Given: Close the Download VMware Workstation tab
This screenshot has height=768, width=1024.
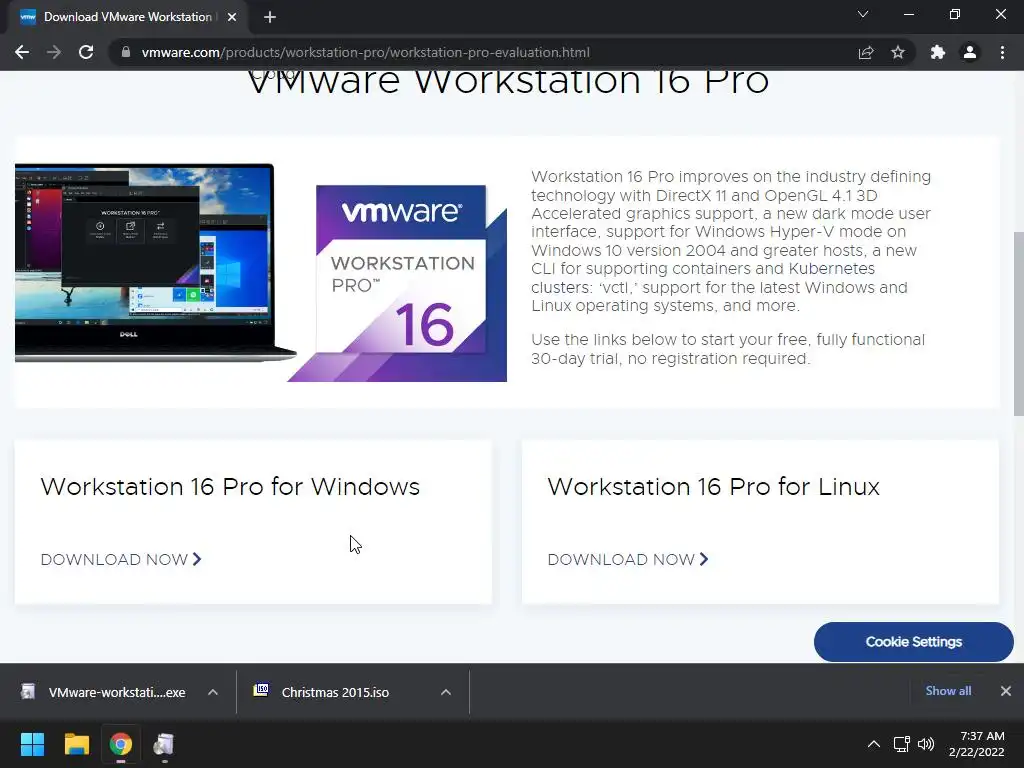Looking at the screenshot, I should [232, 17].
